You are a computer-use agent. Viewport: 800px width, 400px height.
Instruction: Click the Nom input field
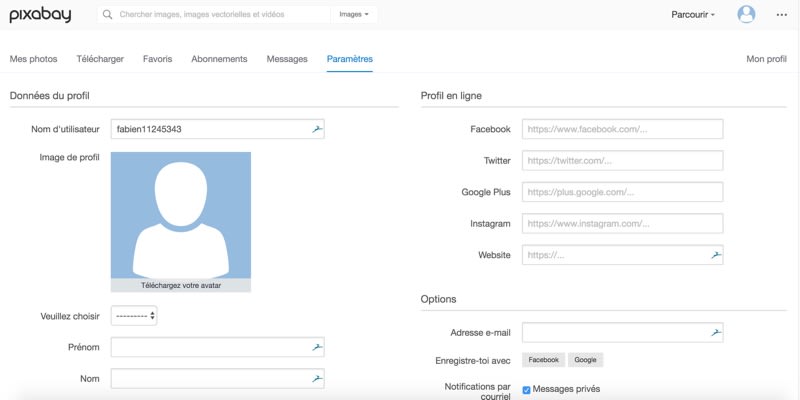click(x=217, y=379)
